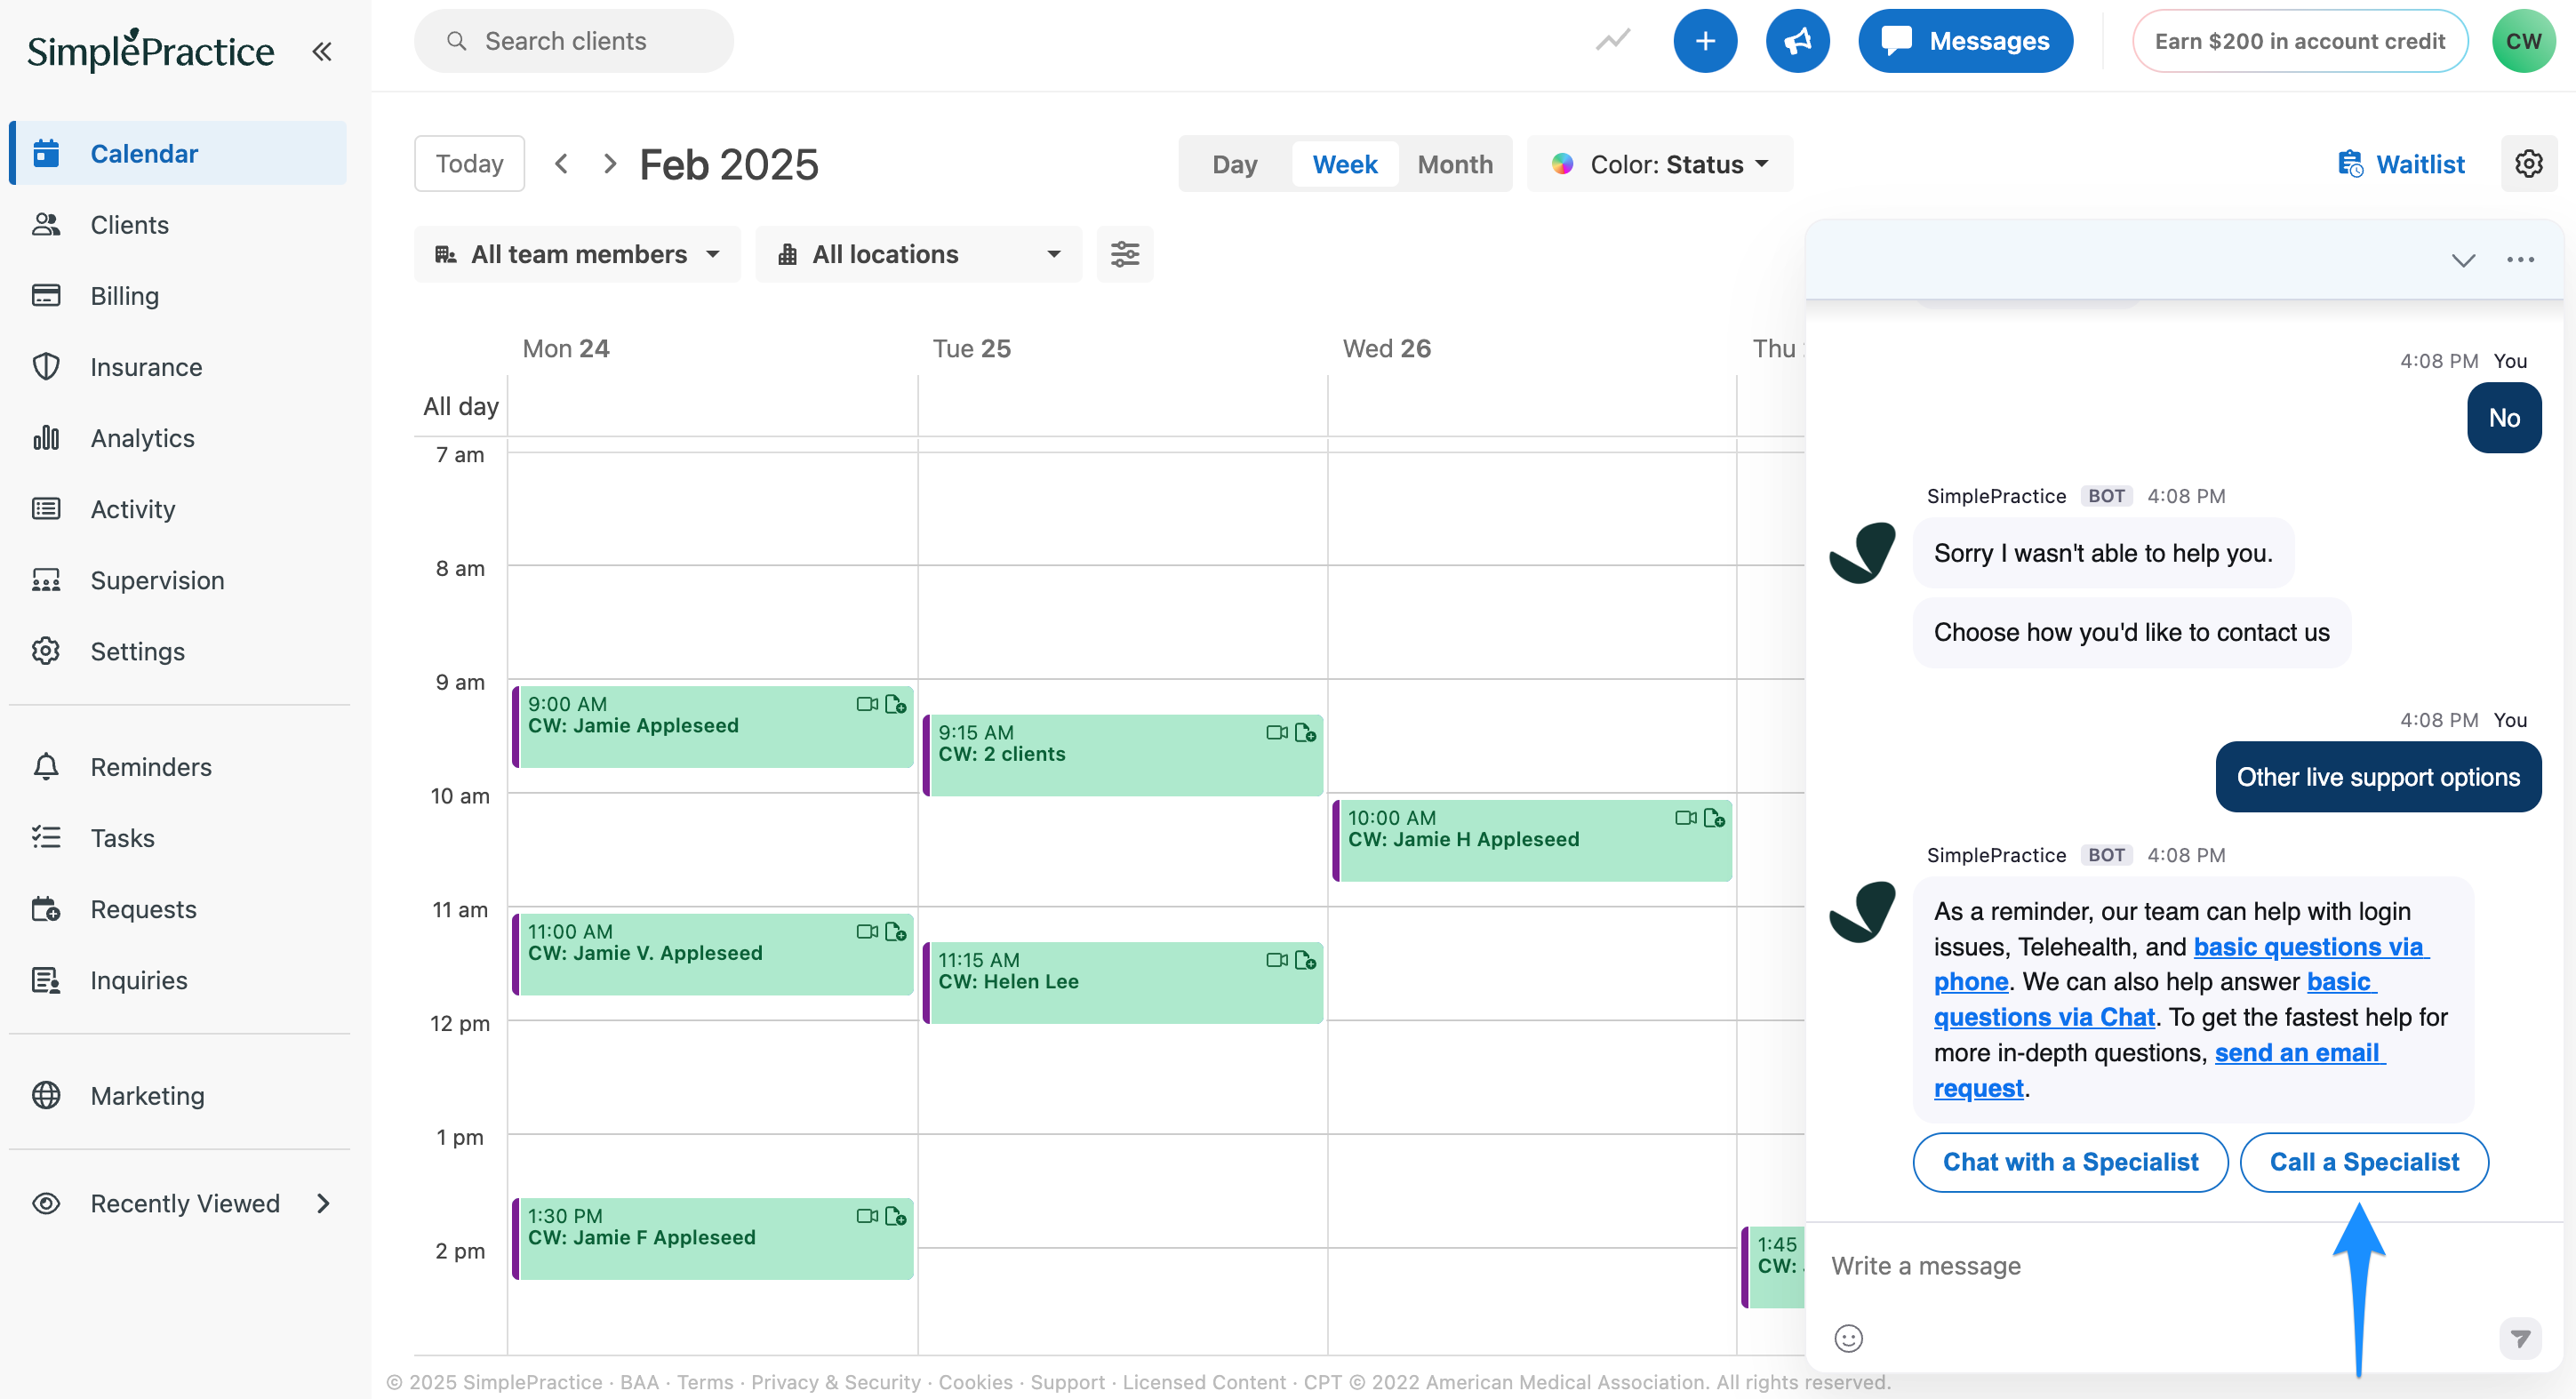Open Calendar in the sidebar
2576x1399 pixels.
[178, 153]
